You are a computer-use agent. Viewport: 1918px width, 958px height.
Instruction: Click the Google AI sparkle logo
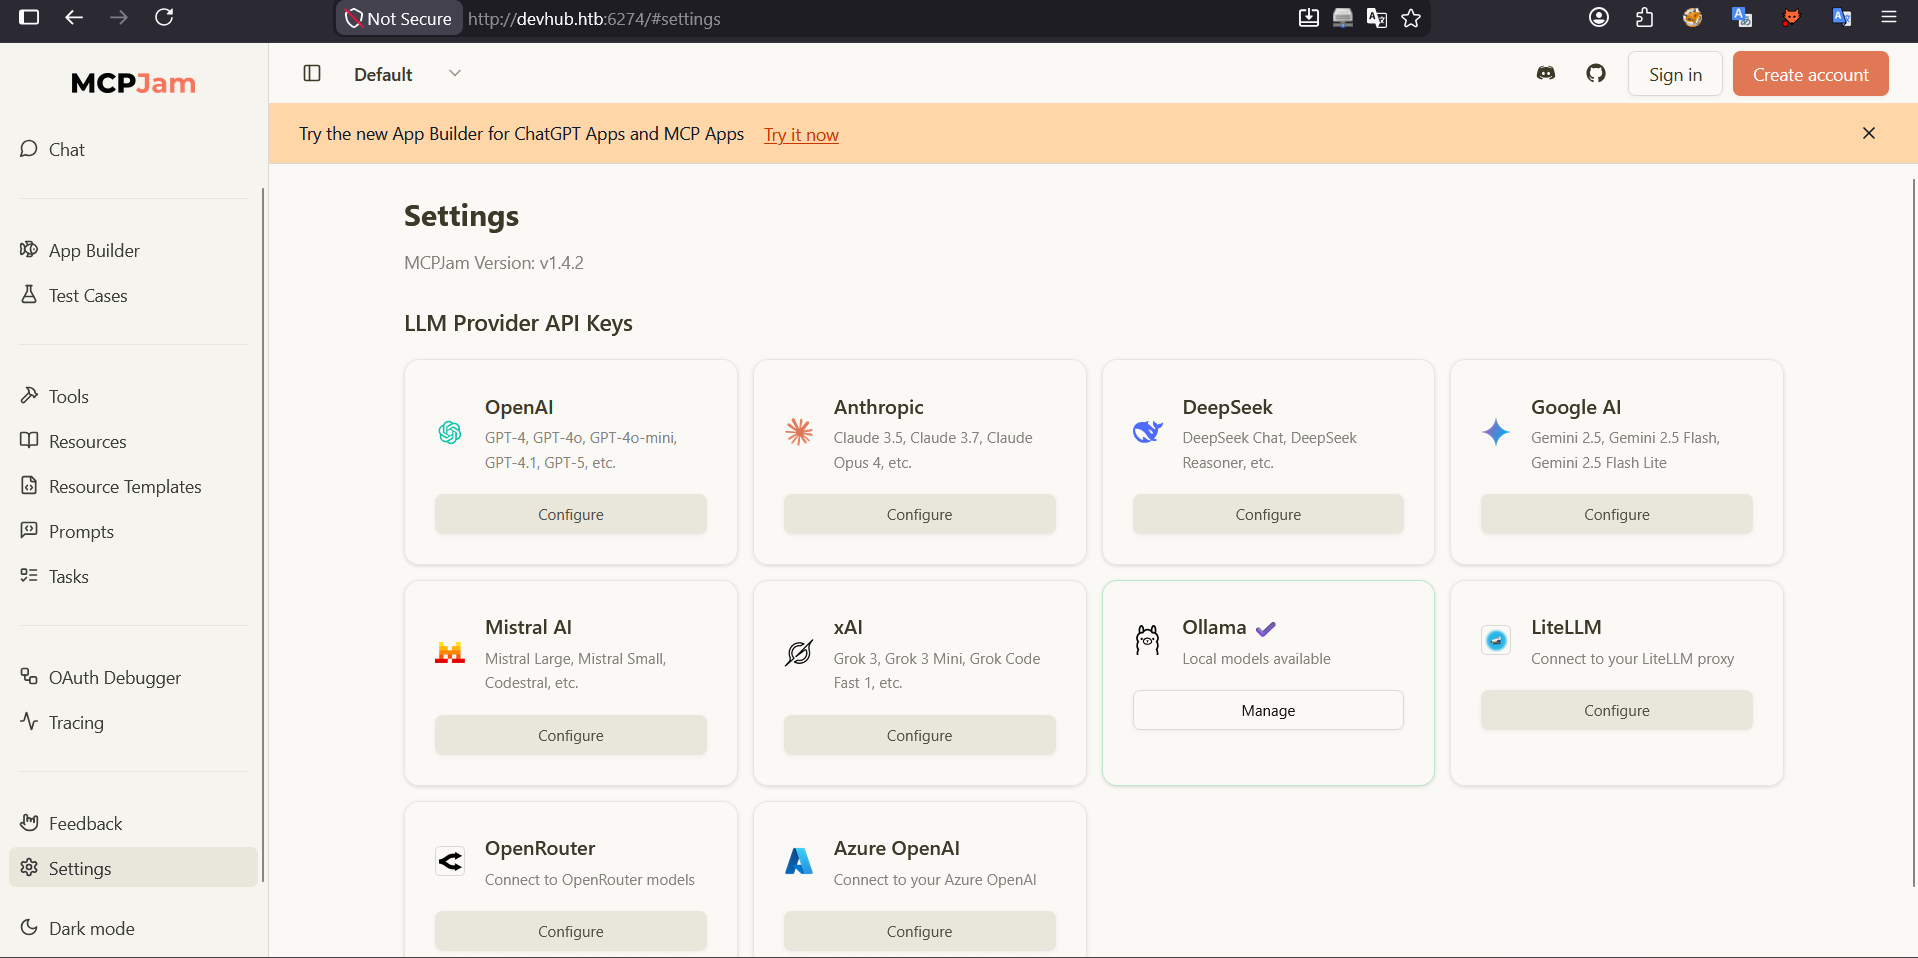[x=1496, y=432]
